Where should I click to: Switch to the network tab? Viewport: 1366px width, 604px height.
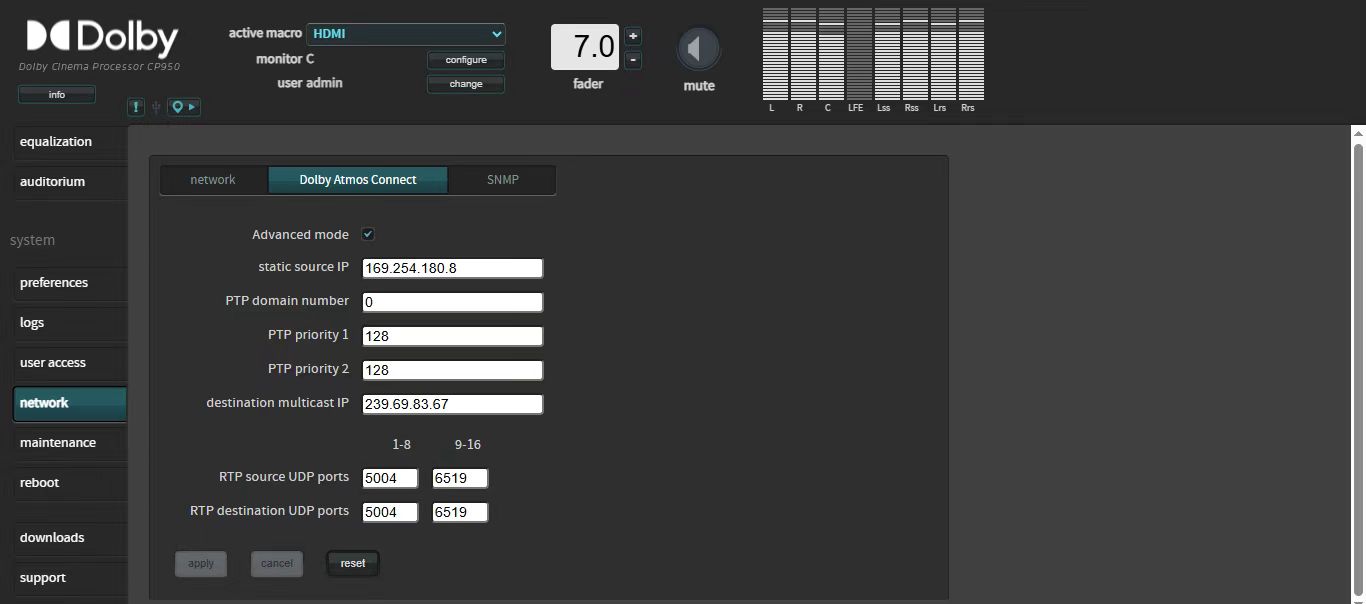click(x=213, y=180)
